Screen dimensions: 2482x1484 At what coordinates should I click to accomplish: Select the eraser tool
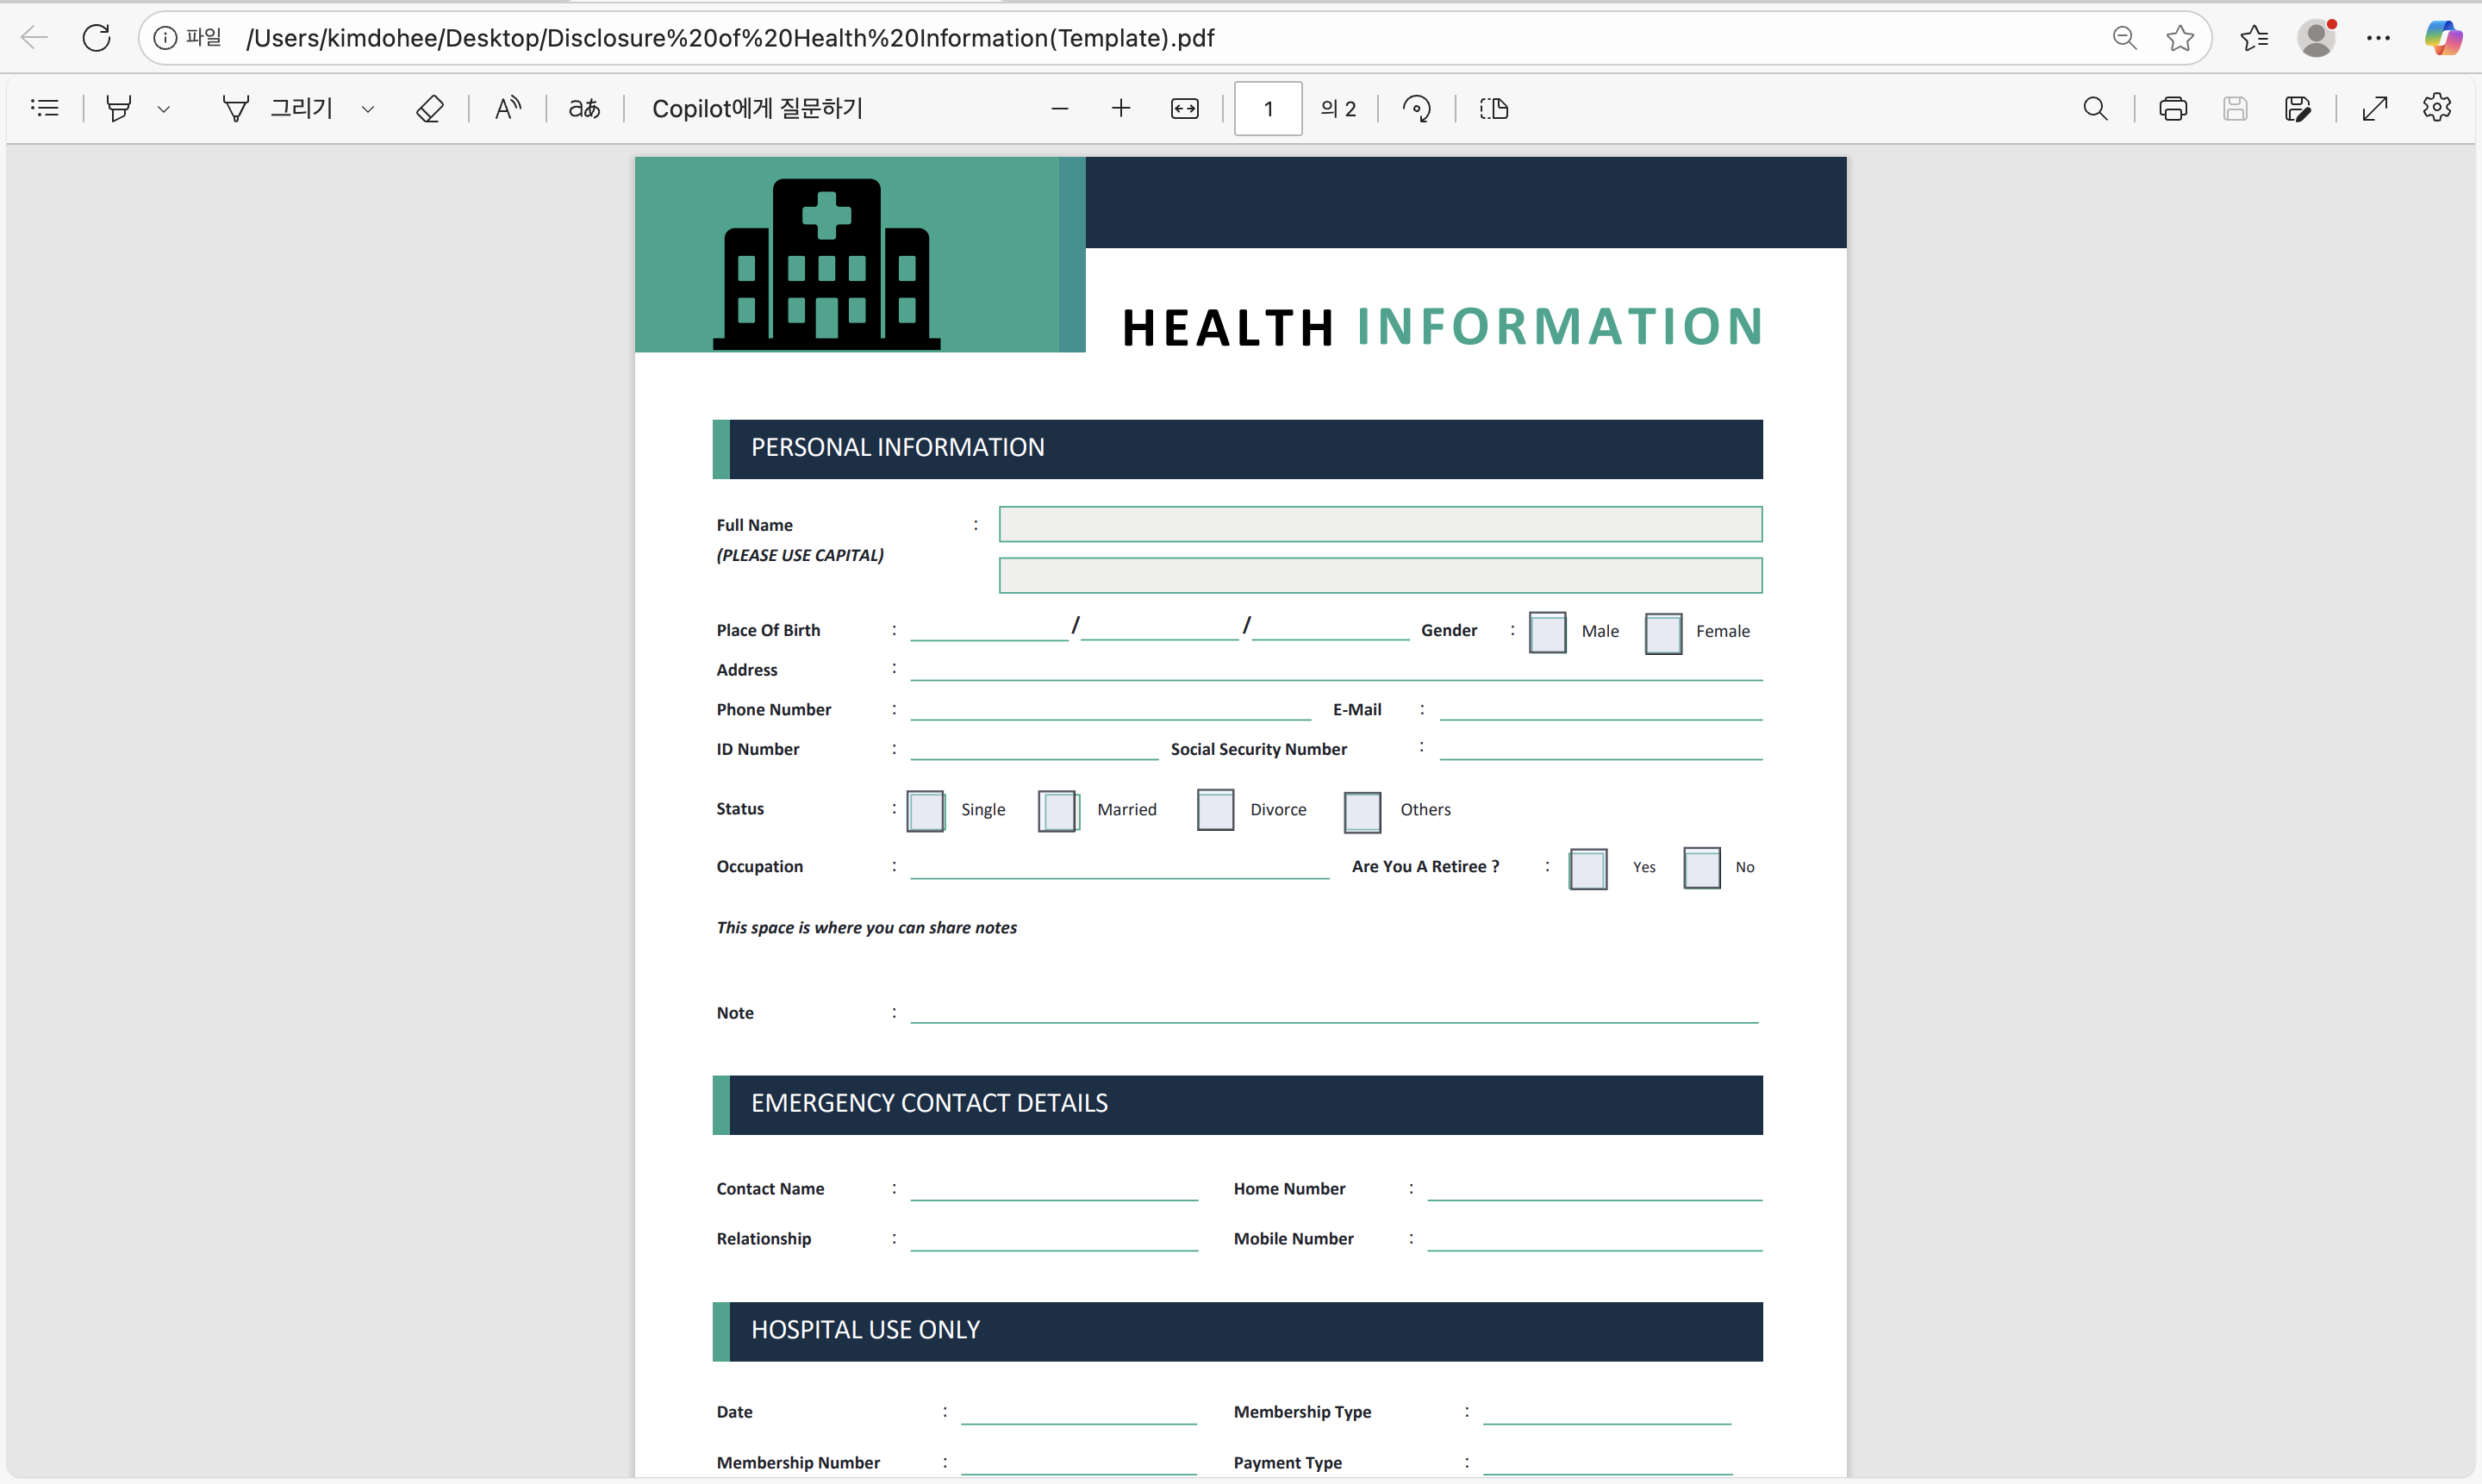coord(430,108)
